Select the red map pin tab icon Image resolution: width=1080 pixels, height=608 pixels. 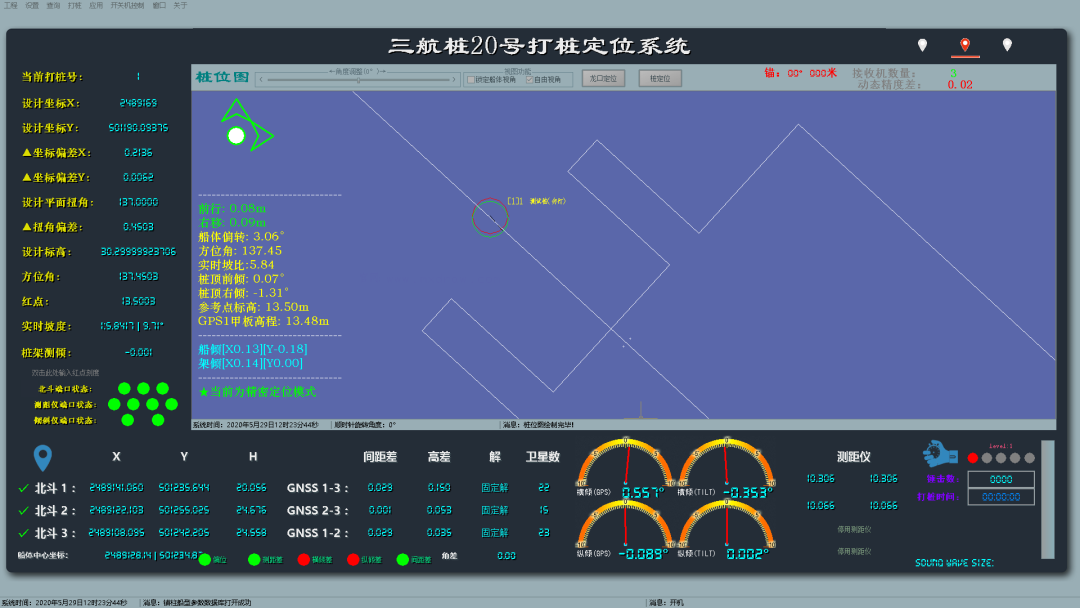pyautogui.click(x=965, y=45)
